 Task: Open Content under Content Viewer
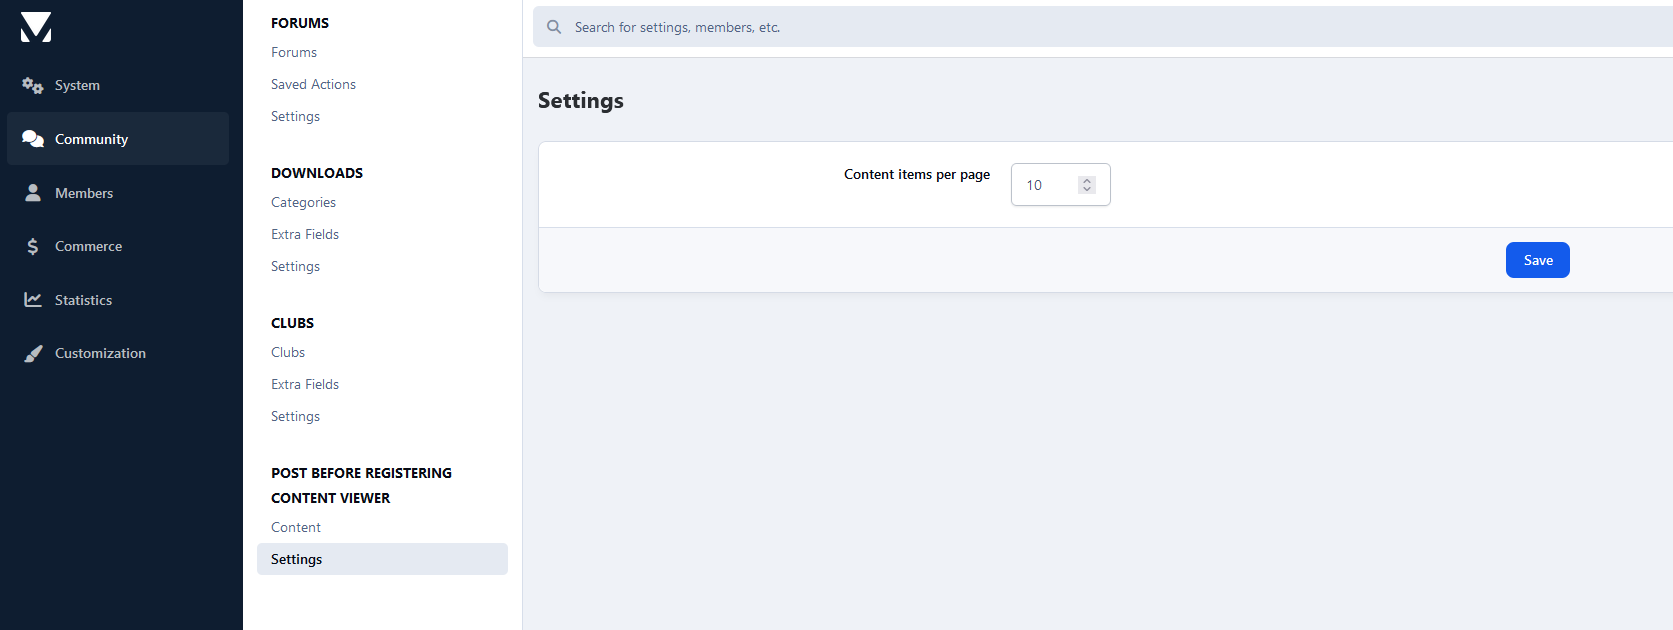tap(296, 527)
